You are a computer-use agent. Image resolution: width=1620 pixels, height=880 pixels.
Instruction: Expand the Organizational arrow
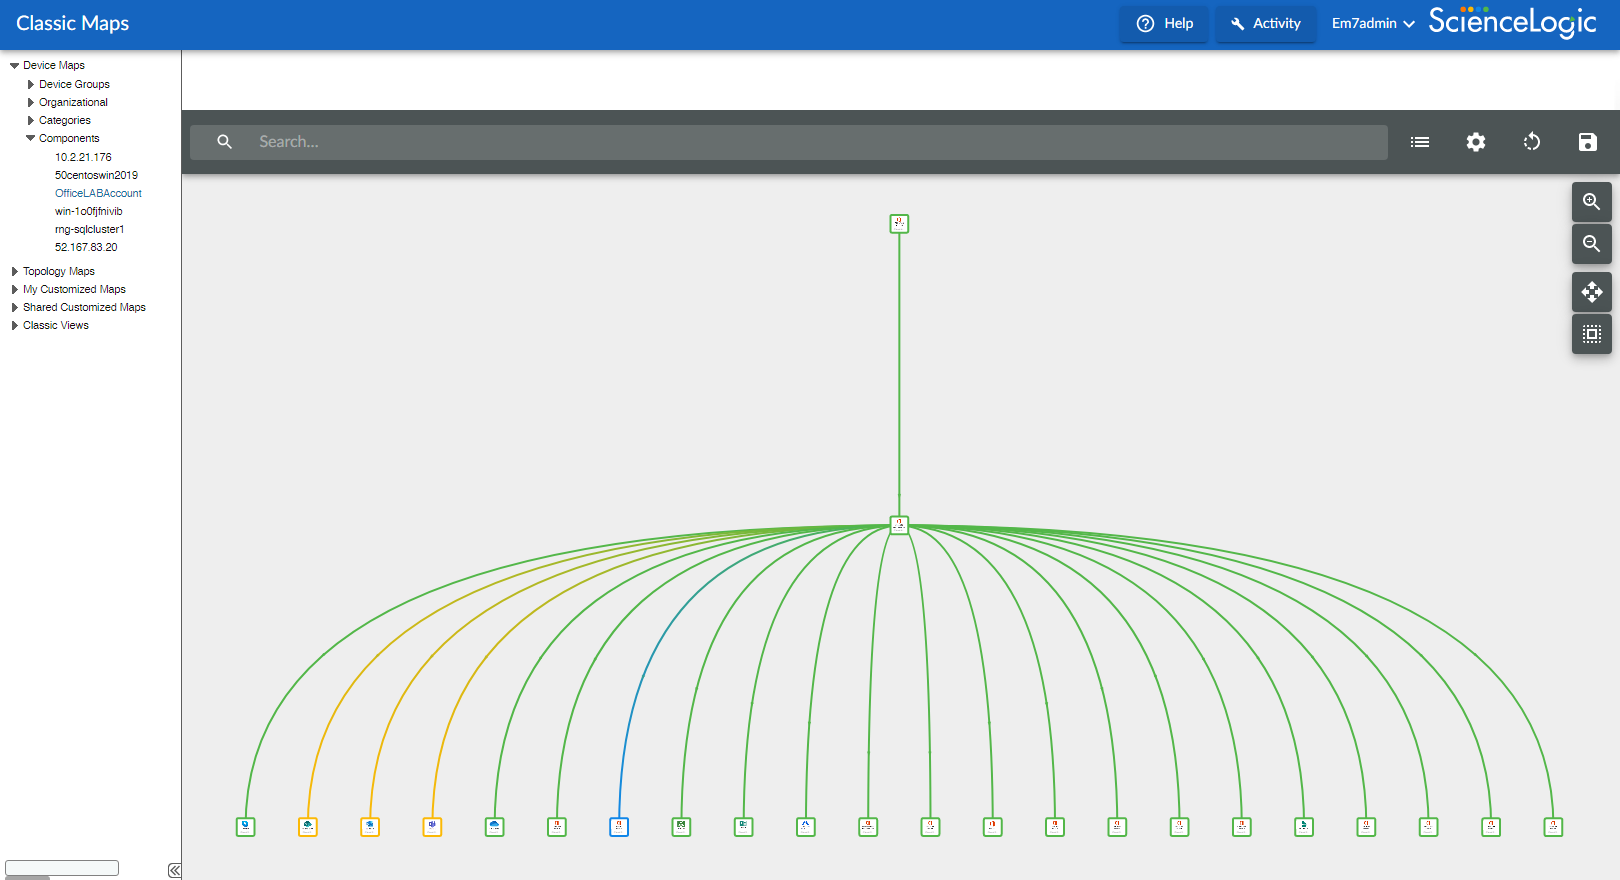click(x=31, y=102)
